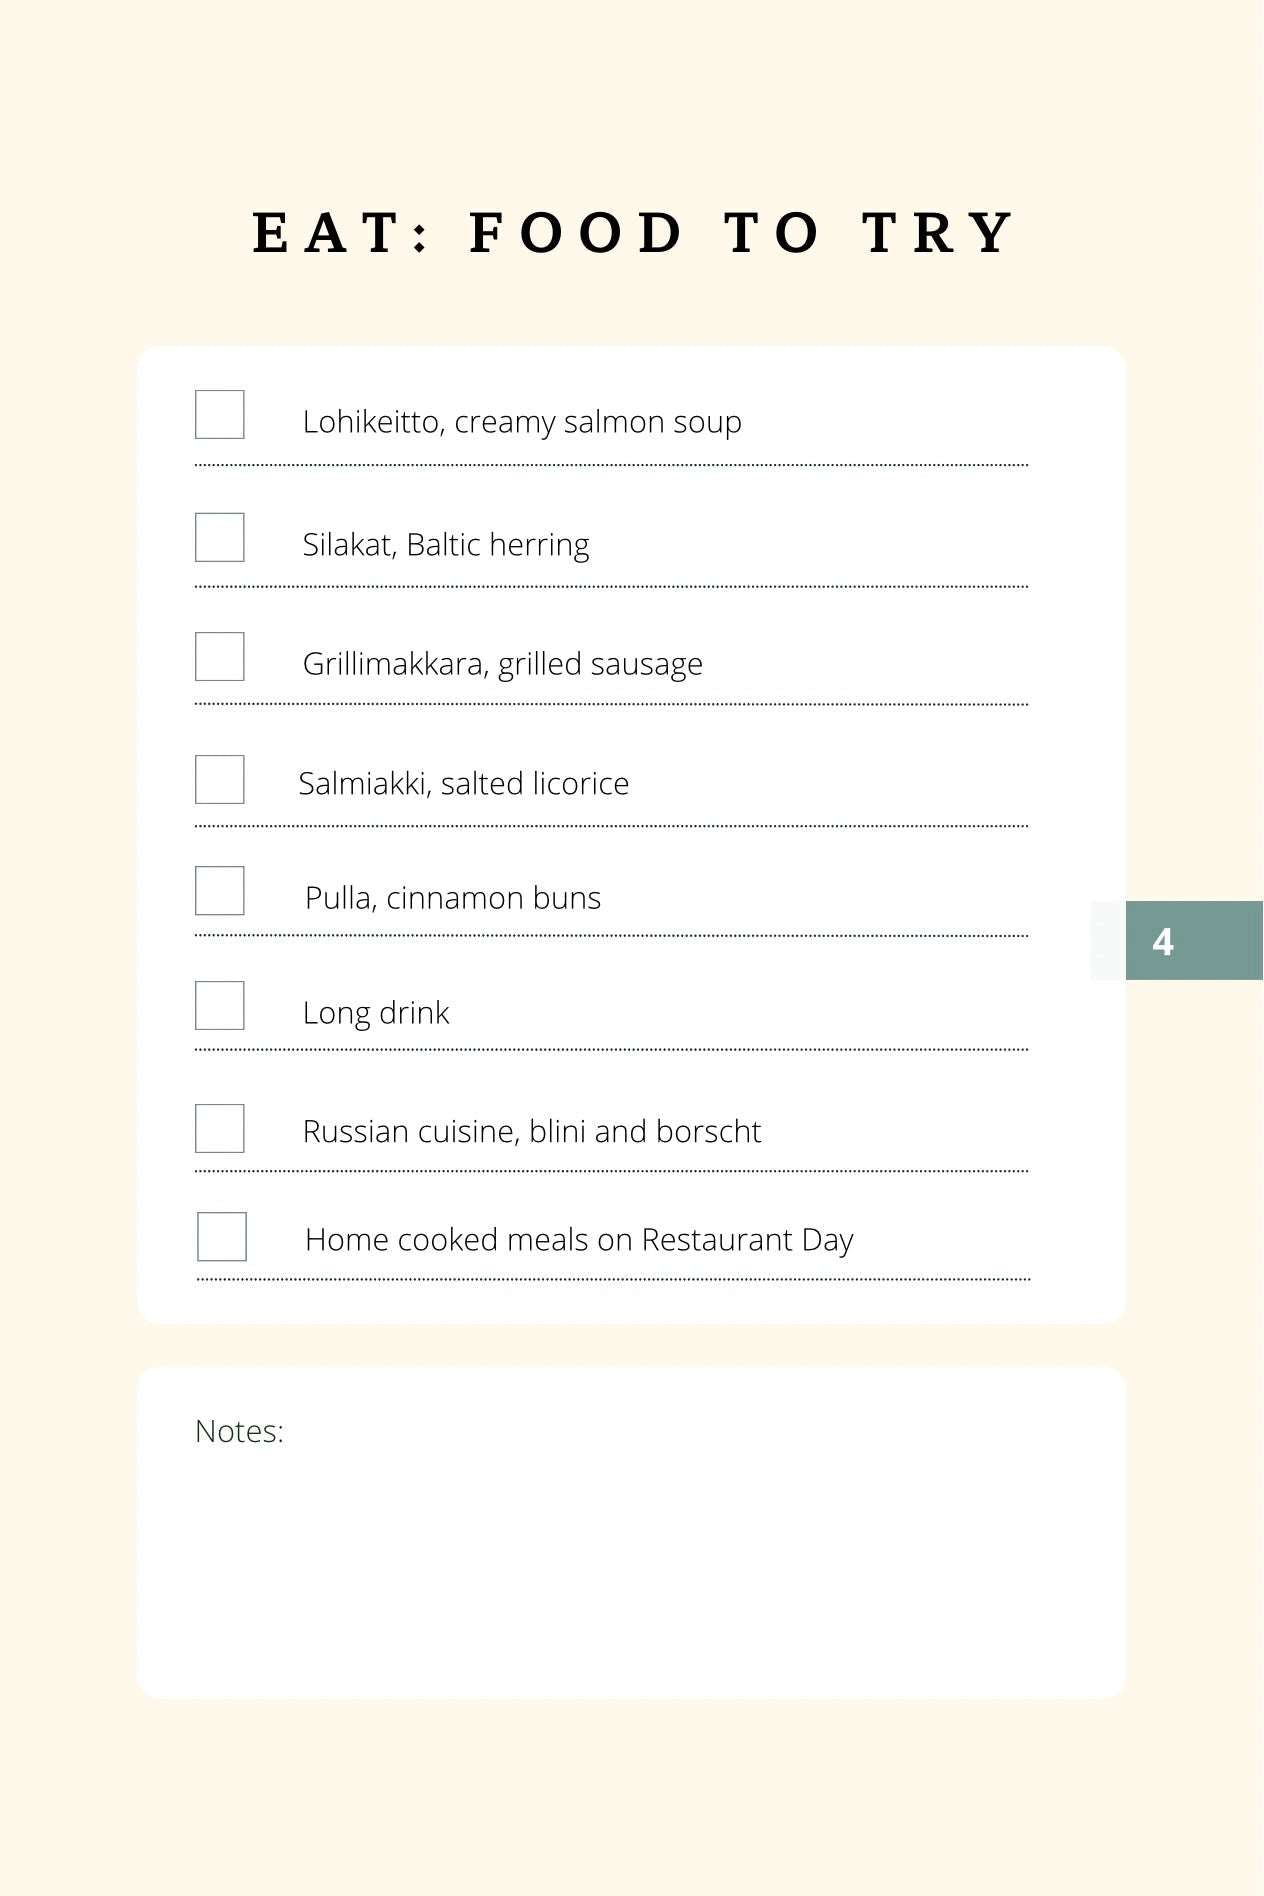The height and width of the screenshot is (1896, 1264).
Task: Select the Russian cuisine, blini and borscht text
Action: (532, 1131)
